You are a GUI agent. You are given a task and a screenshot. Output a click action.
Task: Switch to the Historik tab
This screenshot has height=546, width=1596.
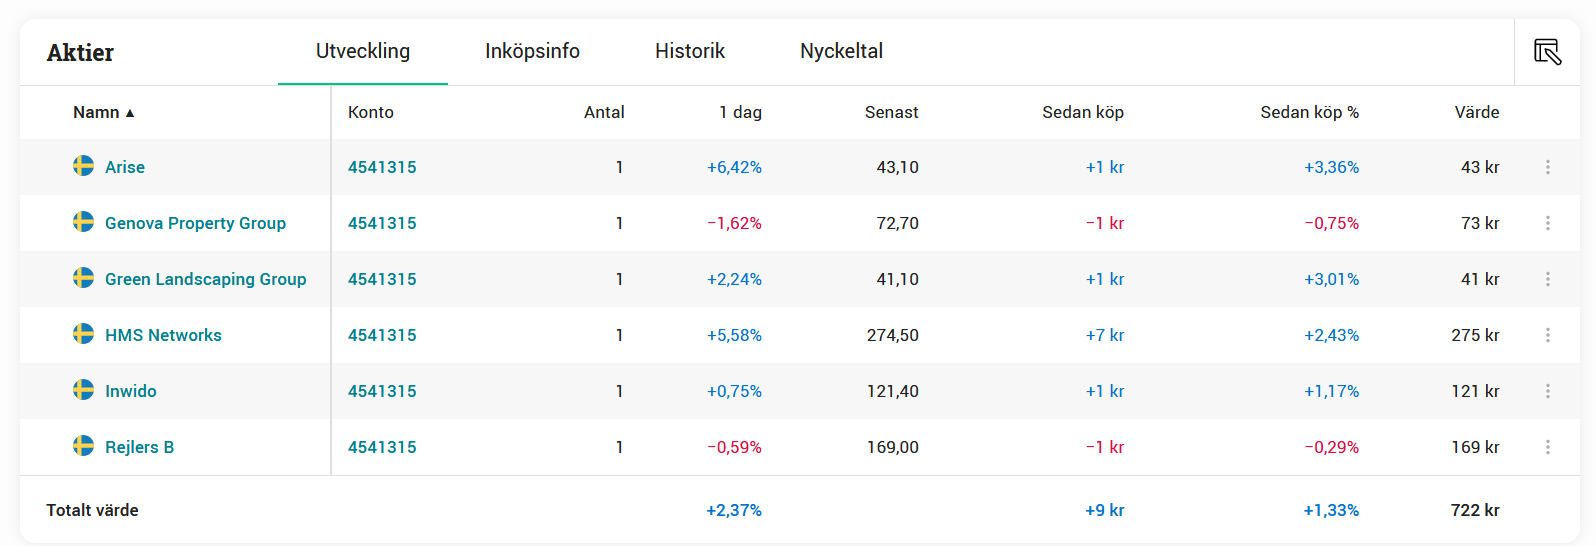(690, 51)
